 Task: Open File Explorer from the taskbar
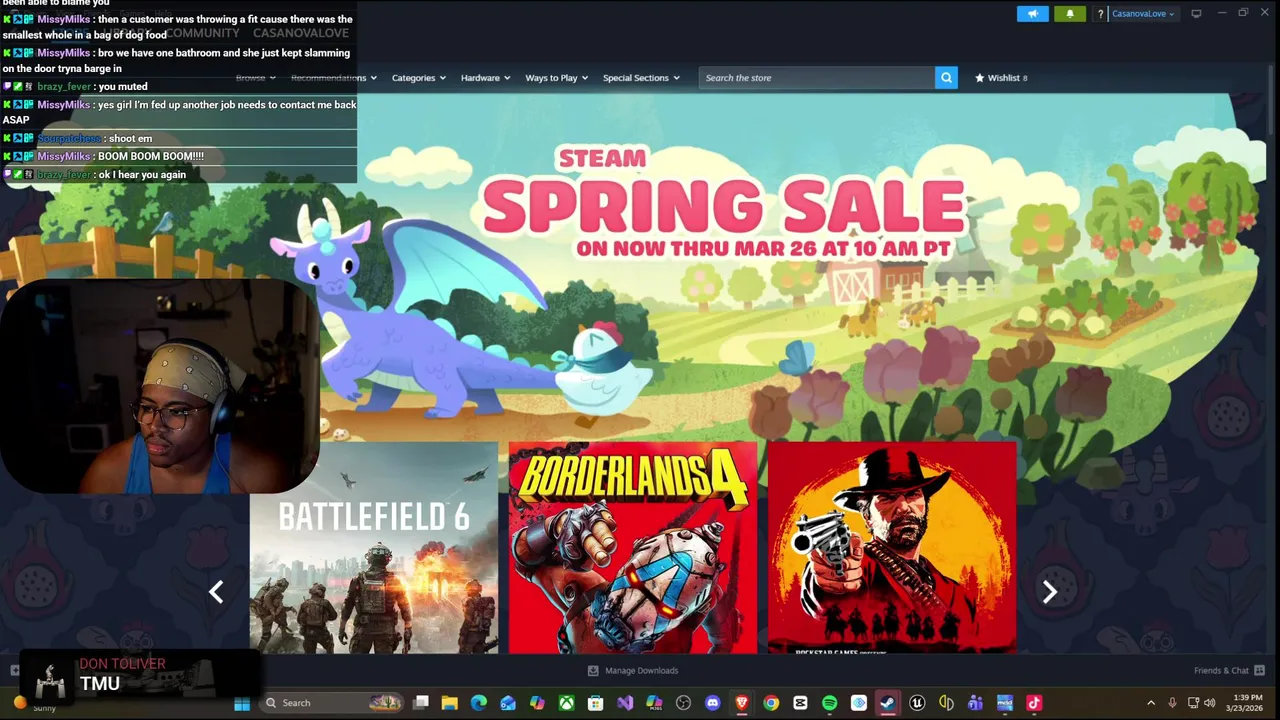[450, 703]
